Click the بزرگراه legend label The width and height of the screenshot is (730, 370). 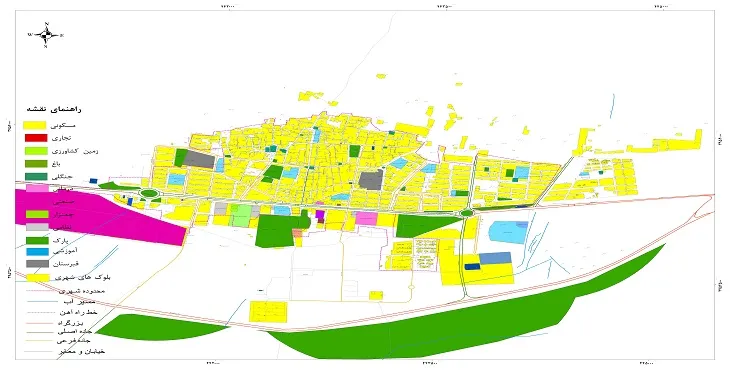(70, 323)
